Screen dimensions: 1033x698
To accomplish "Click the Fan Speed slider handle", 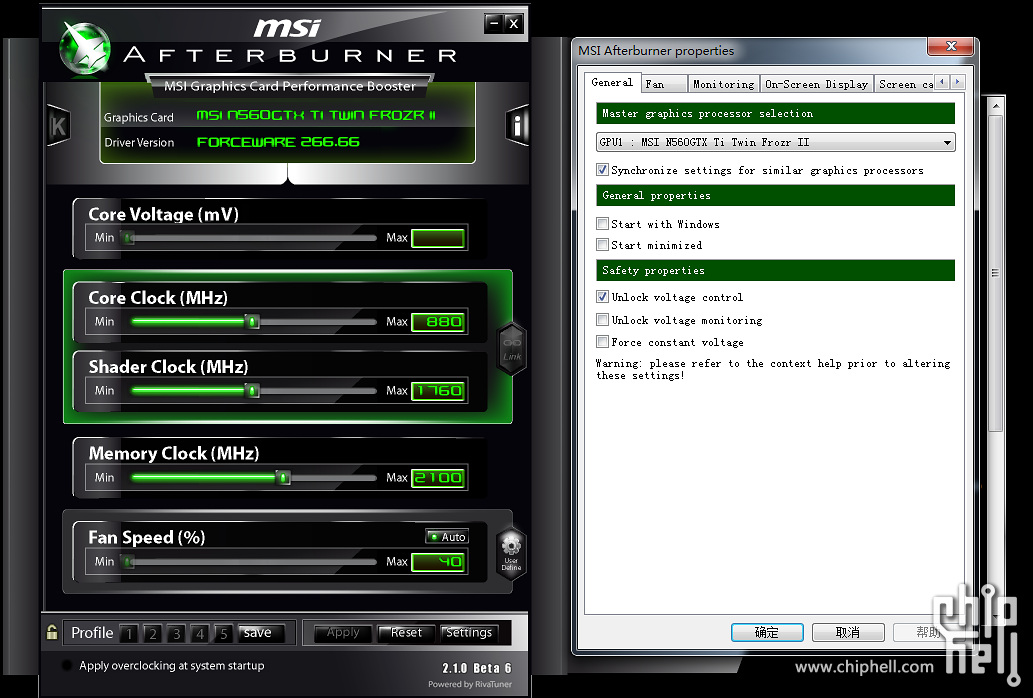I will 128,562.
